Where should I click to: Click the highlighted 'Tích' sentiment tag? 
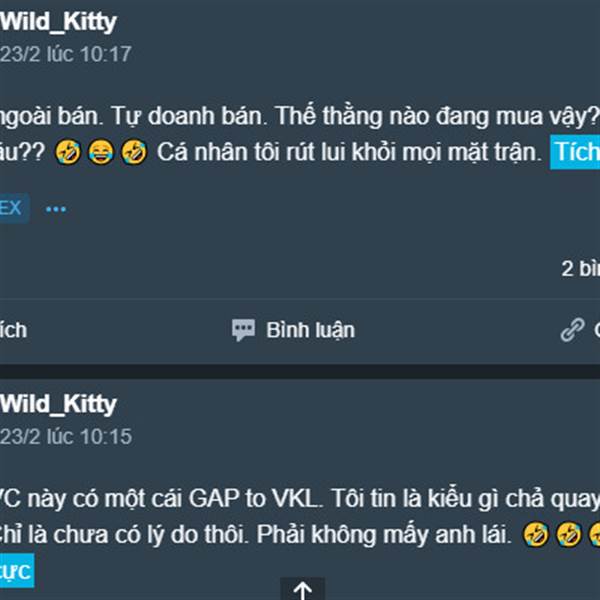pos(575,152)
